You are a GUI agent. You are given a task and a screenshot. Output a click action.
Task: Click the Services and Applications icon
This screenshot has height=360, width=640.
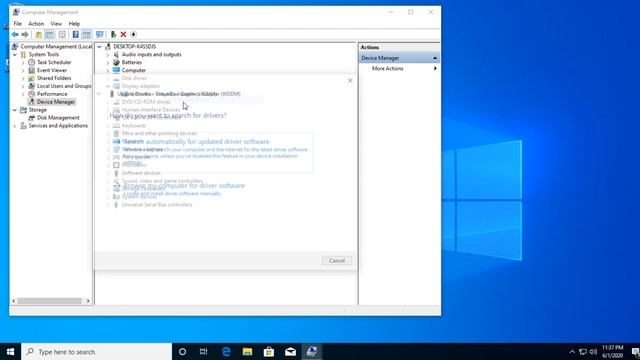coord(23,126)
